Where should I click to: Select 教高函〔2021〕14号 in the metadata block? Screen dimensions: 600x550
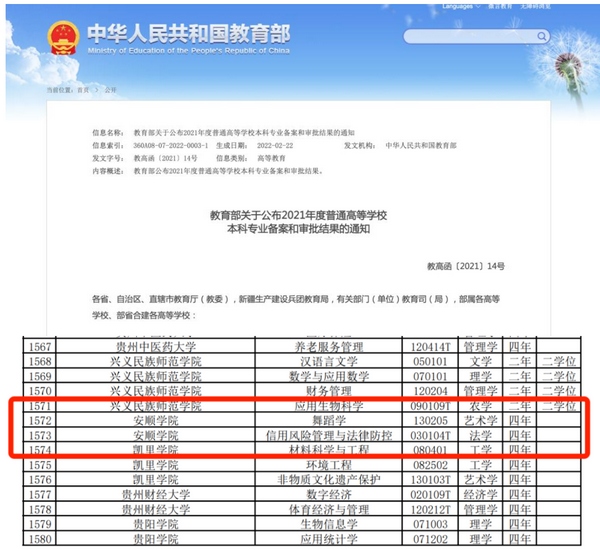point(165,158)
